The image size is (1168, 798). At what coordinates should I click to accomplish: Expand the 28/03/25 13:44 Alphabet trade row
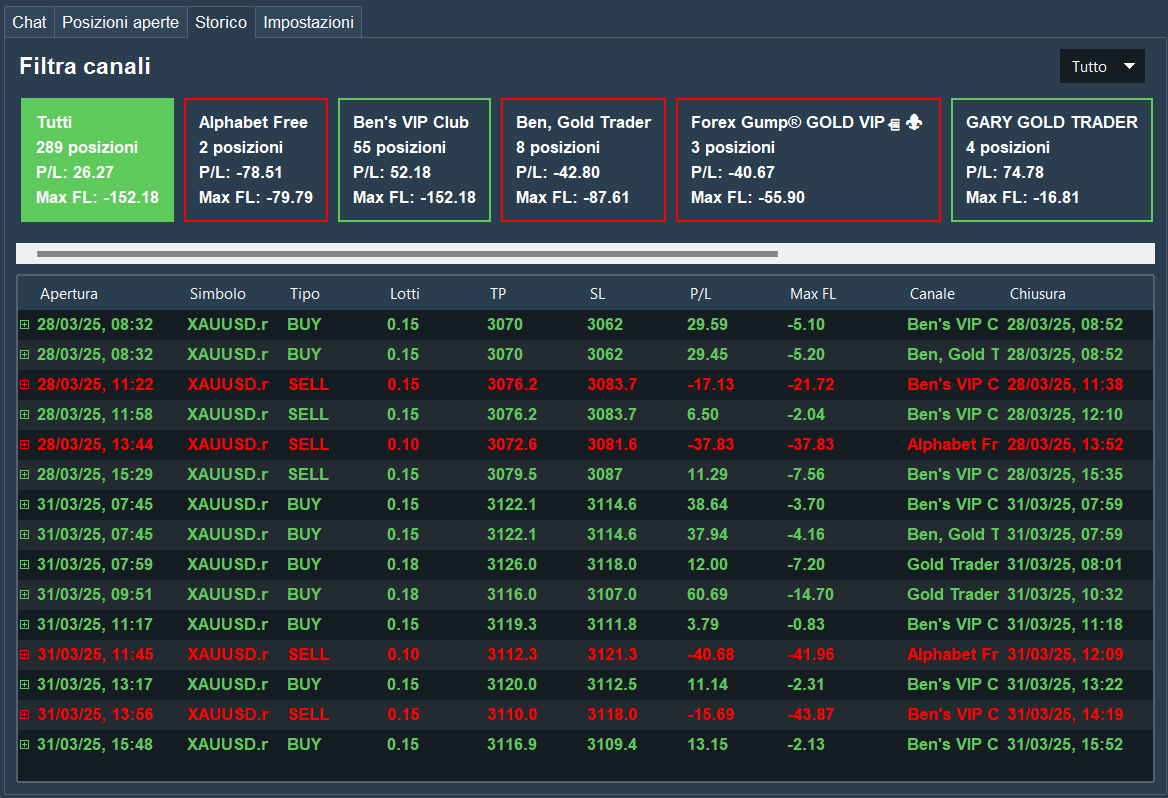25,445
